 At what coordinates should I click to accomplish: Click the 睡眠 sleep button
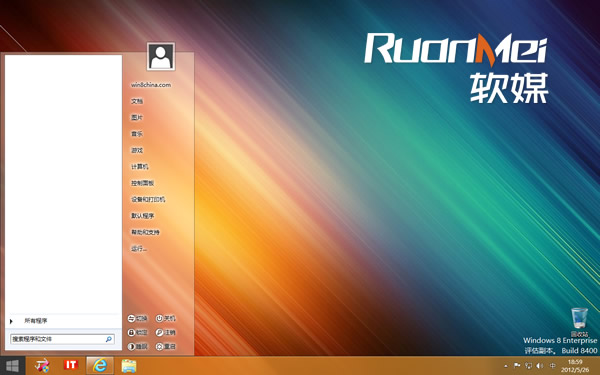tap(138, 347)
